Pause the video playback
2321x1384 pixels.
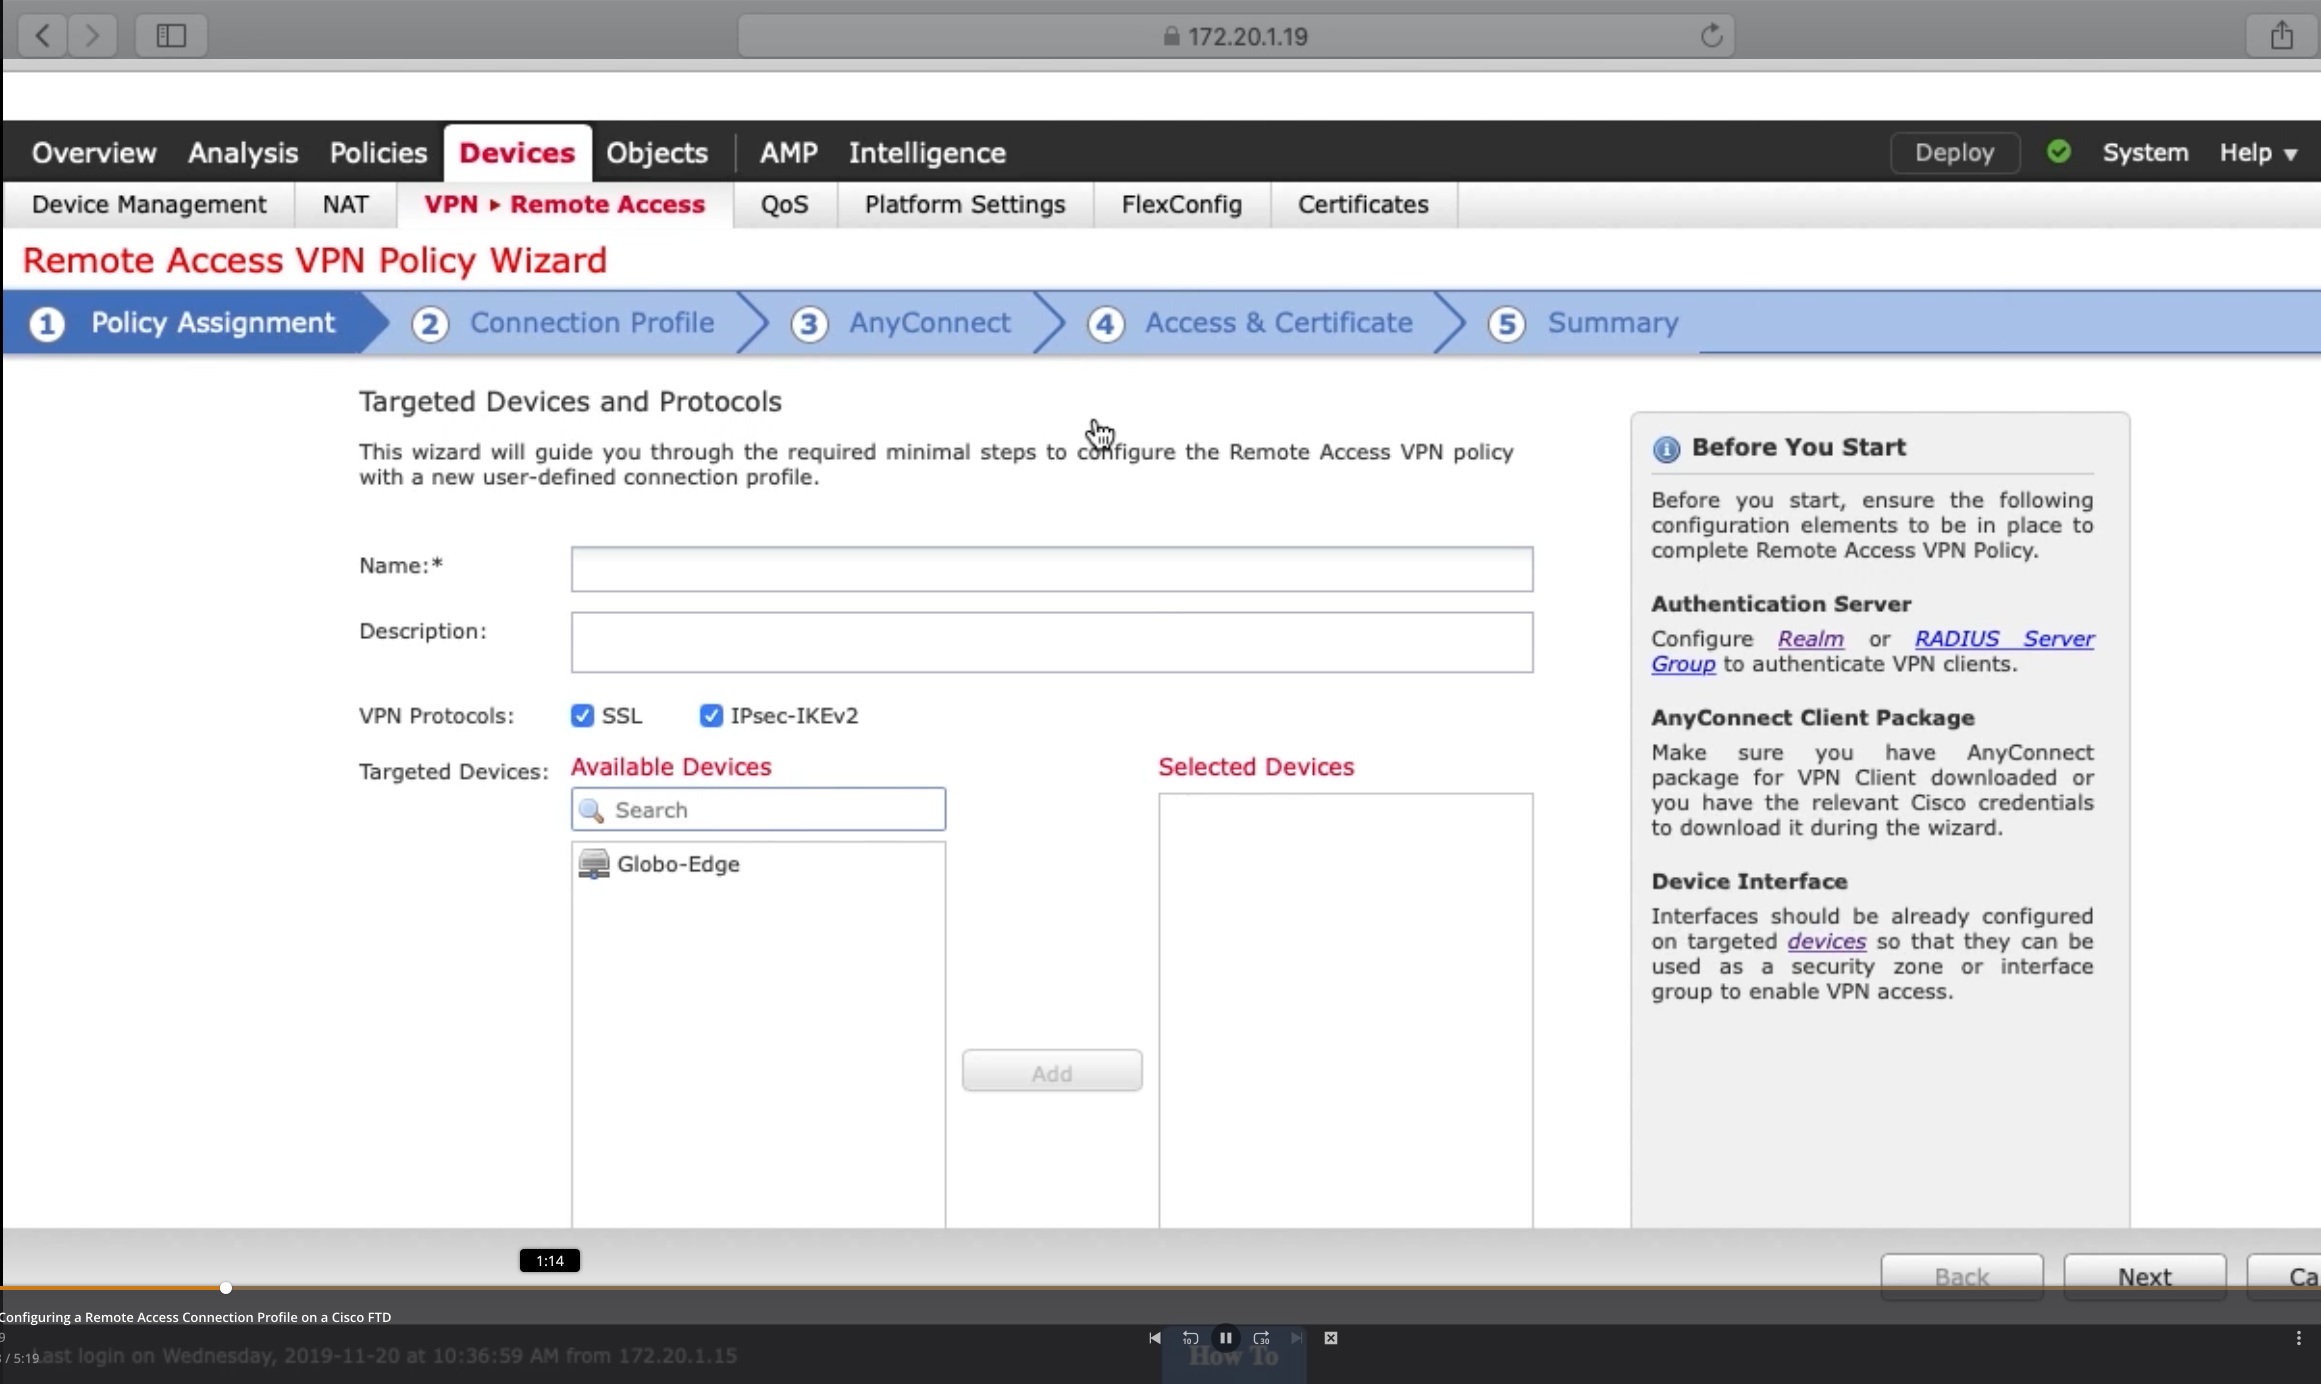[1225, 1338]
